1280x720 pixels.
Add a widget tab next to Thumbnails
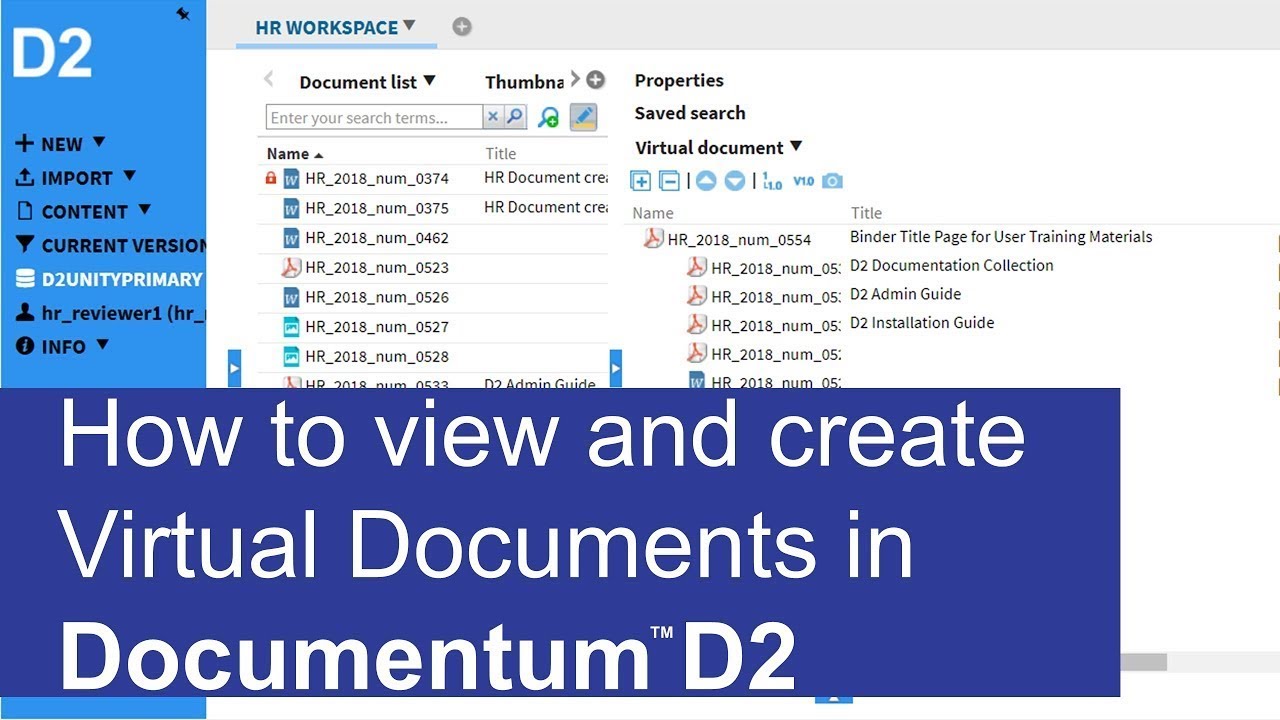[595, 80]
